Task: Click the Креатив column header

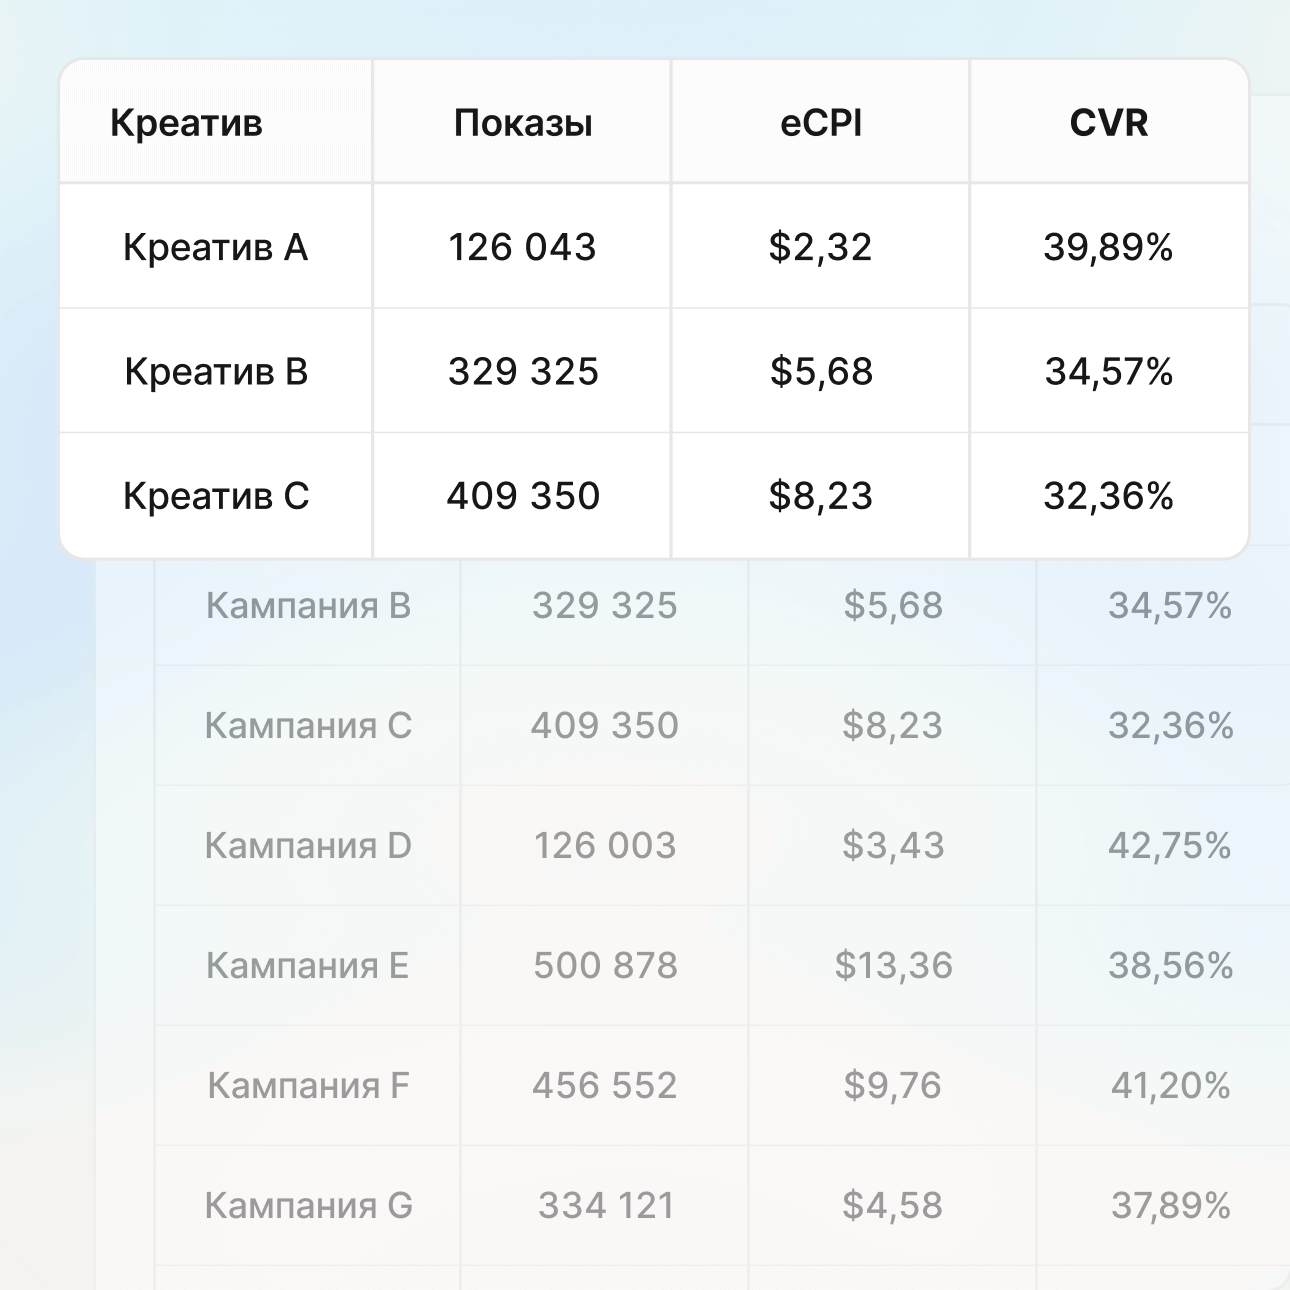Action: (186, 123)
